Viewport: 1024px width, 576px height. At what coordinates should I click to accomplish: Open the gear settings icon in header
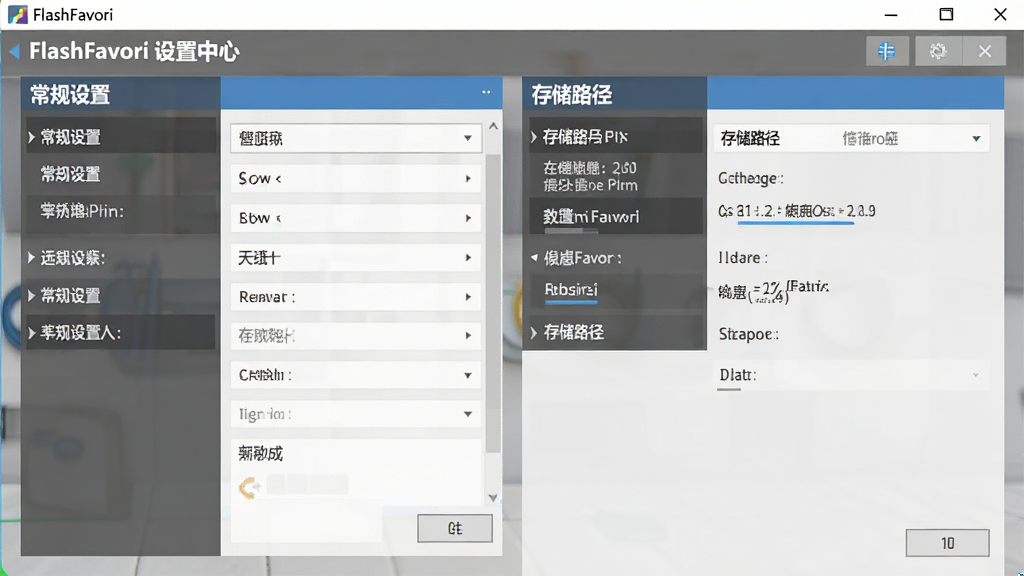pos(938,51)
